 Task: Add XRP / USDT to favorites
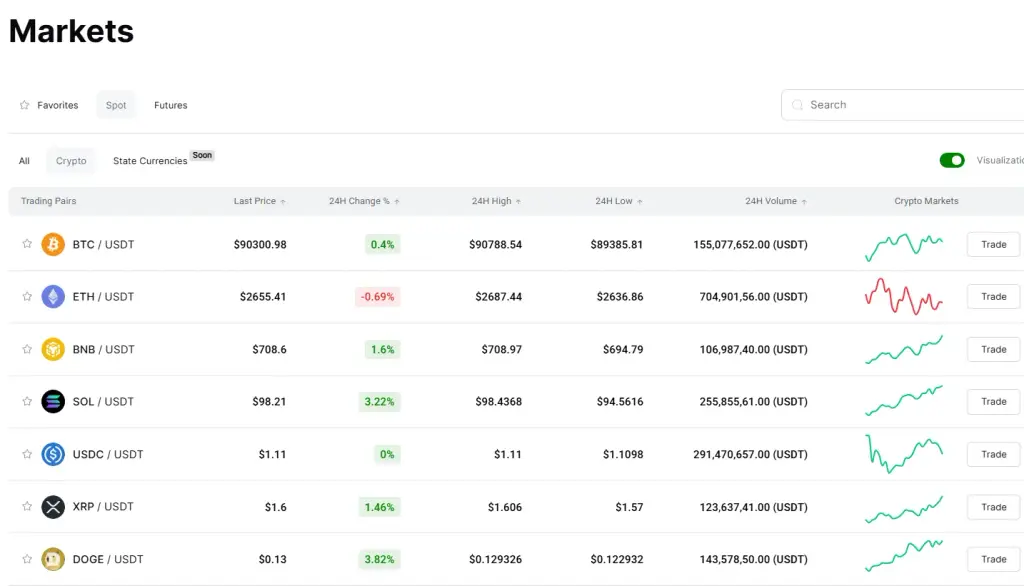(x=27, y=506)
